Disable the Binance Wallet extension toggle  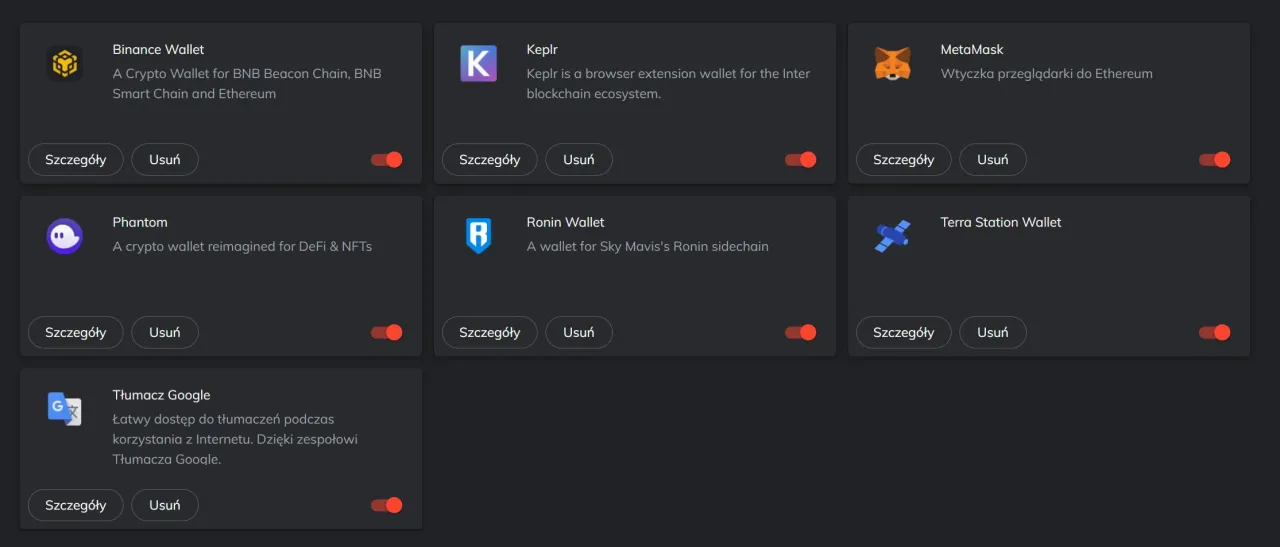click(387, 160)
